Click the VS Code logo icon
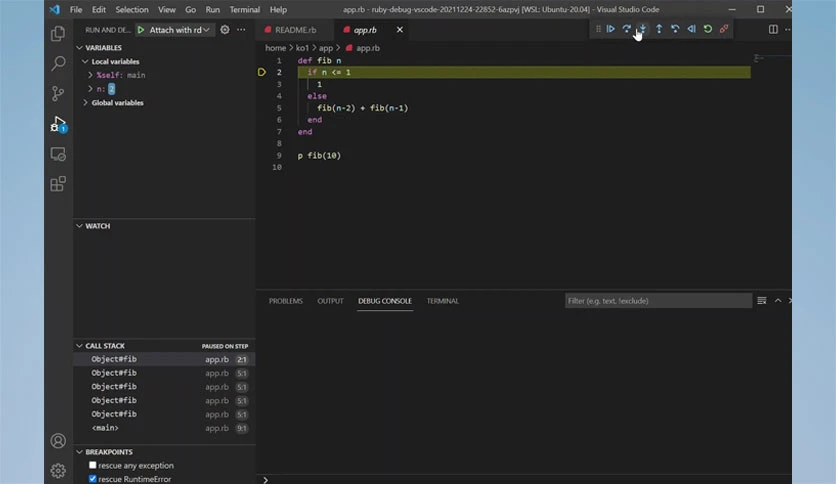The width and height of the screenshot is (836, 484). [x=55, y=10]
